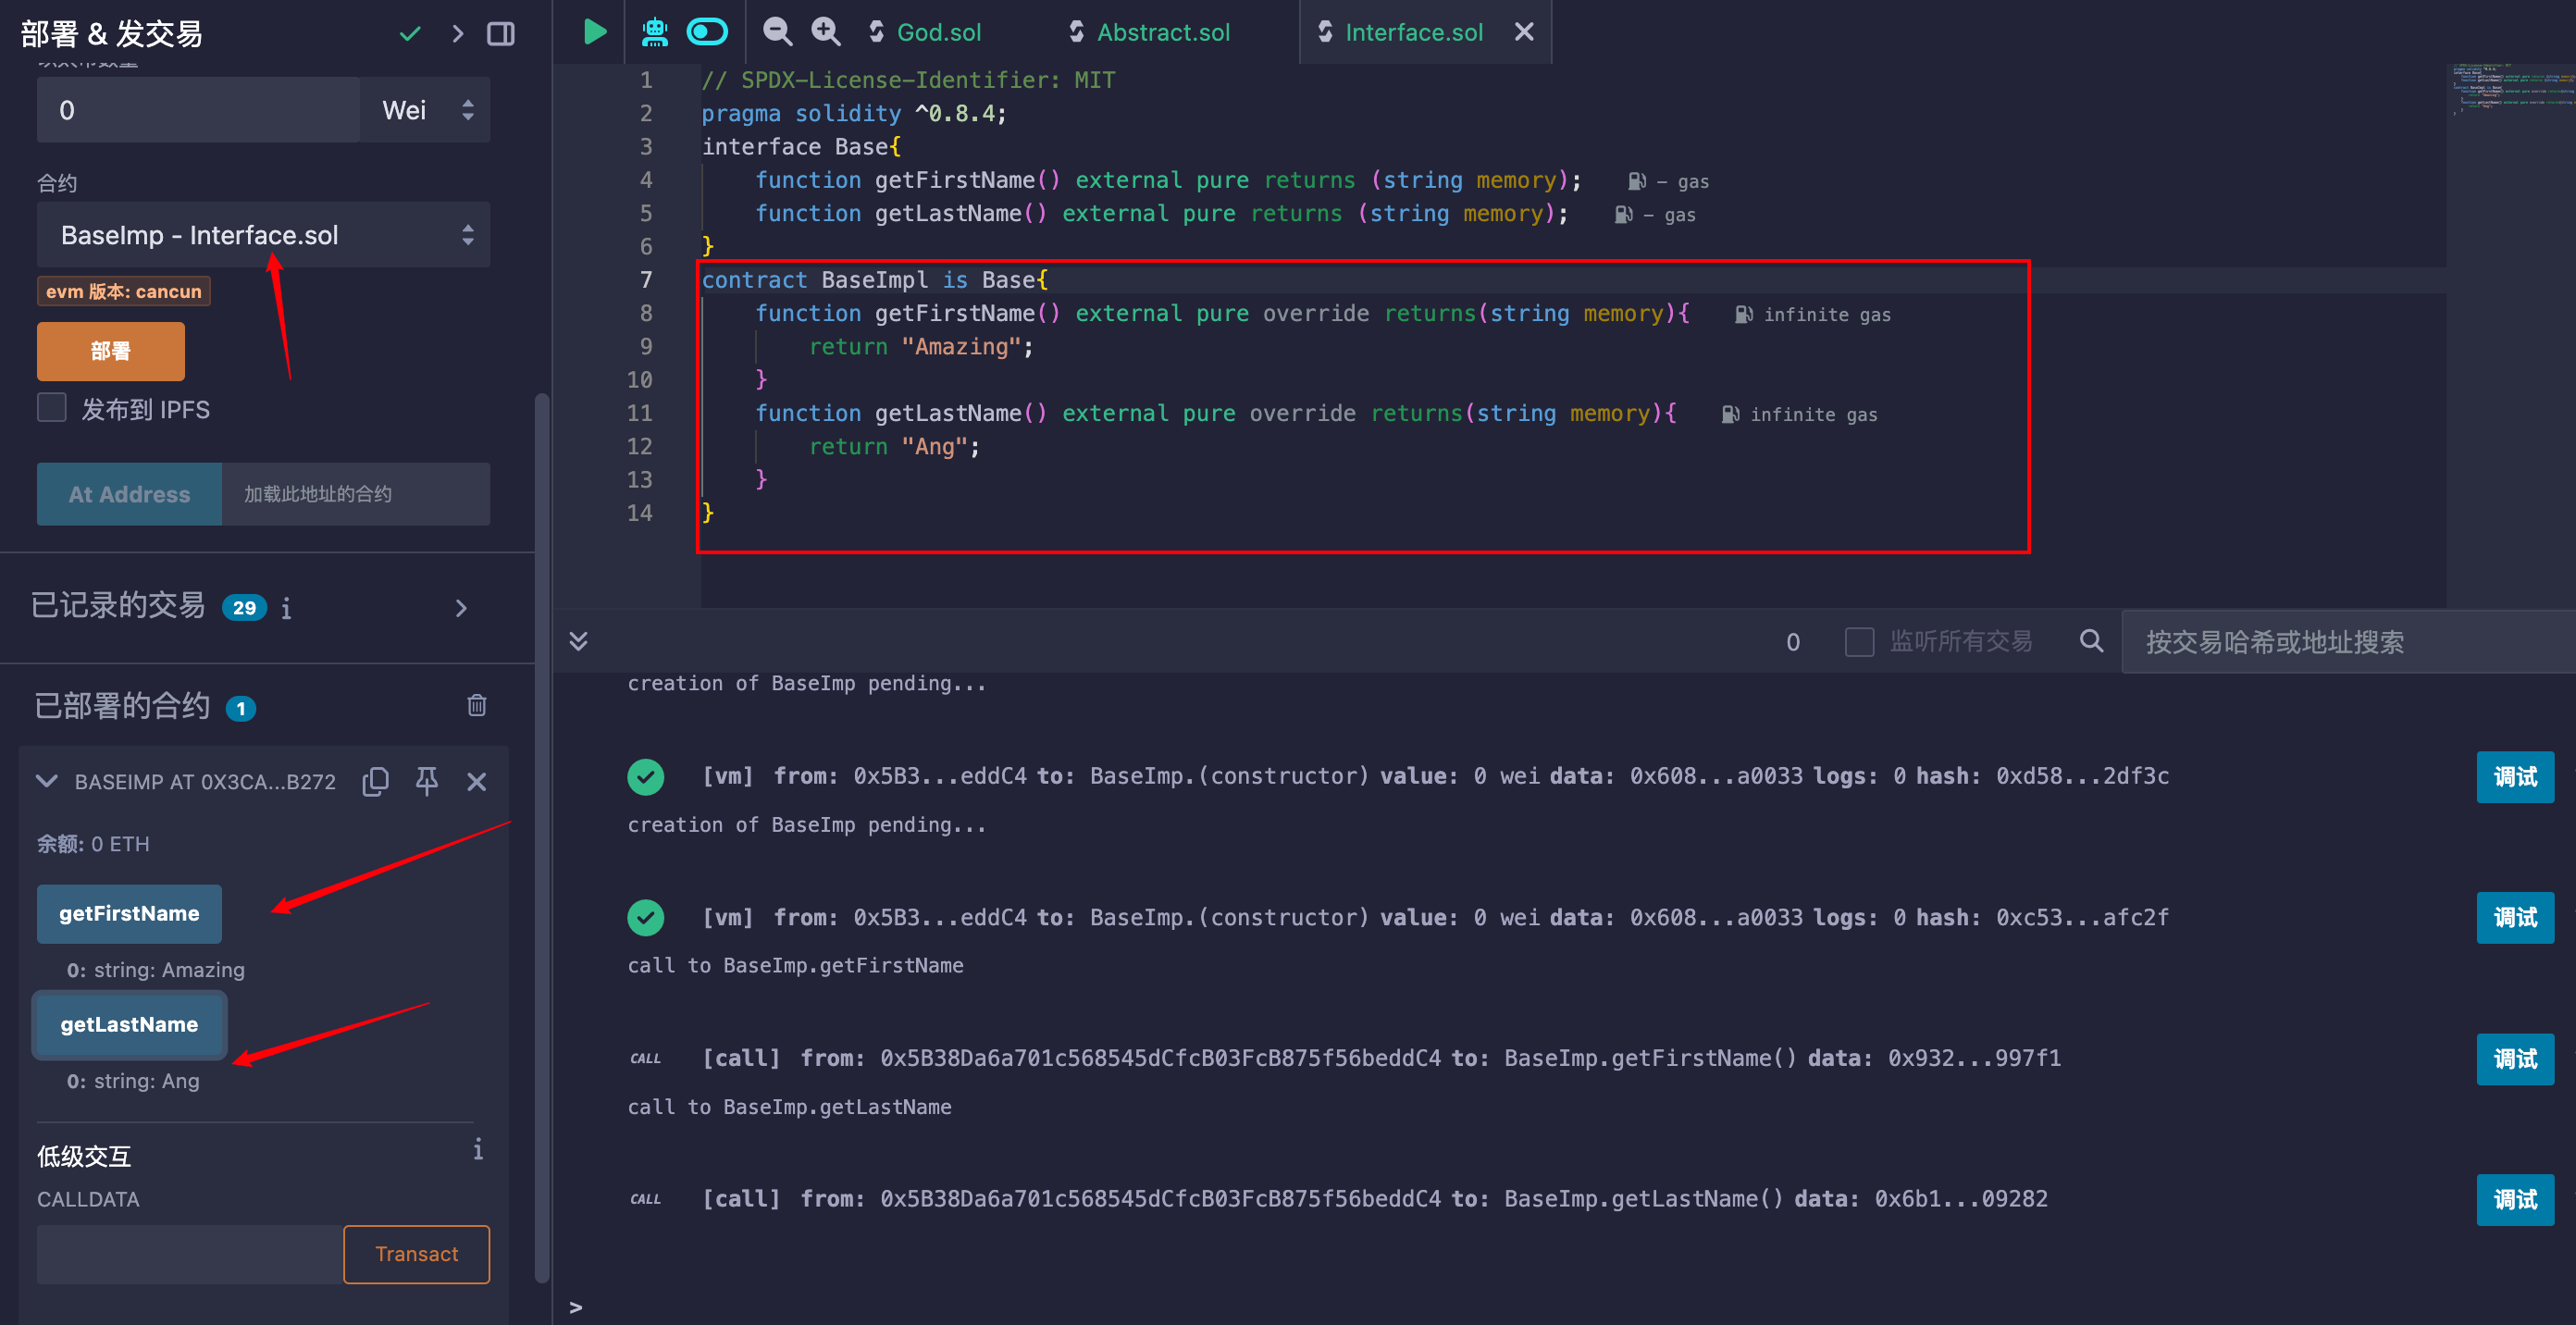The height and width of the screenshot is (1325, 2576).
Task: Click the balance 0 ETH label
Action: (94, 844)
